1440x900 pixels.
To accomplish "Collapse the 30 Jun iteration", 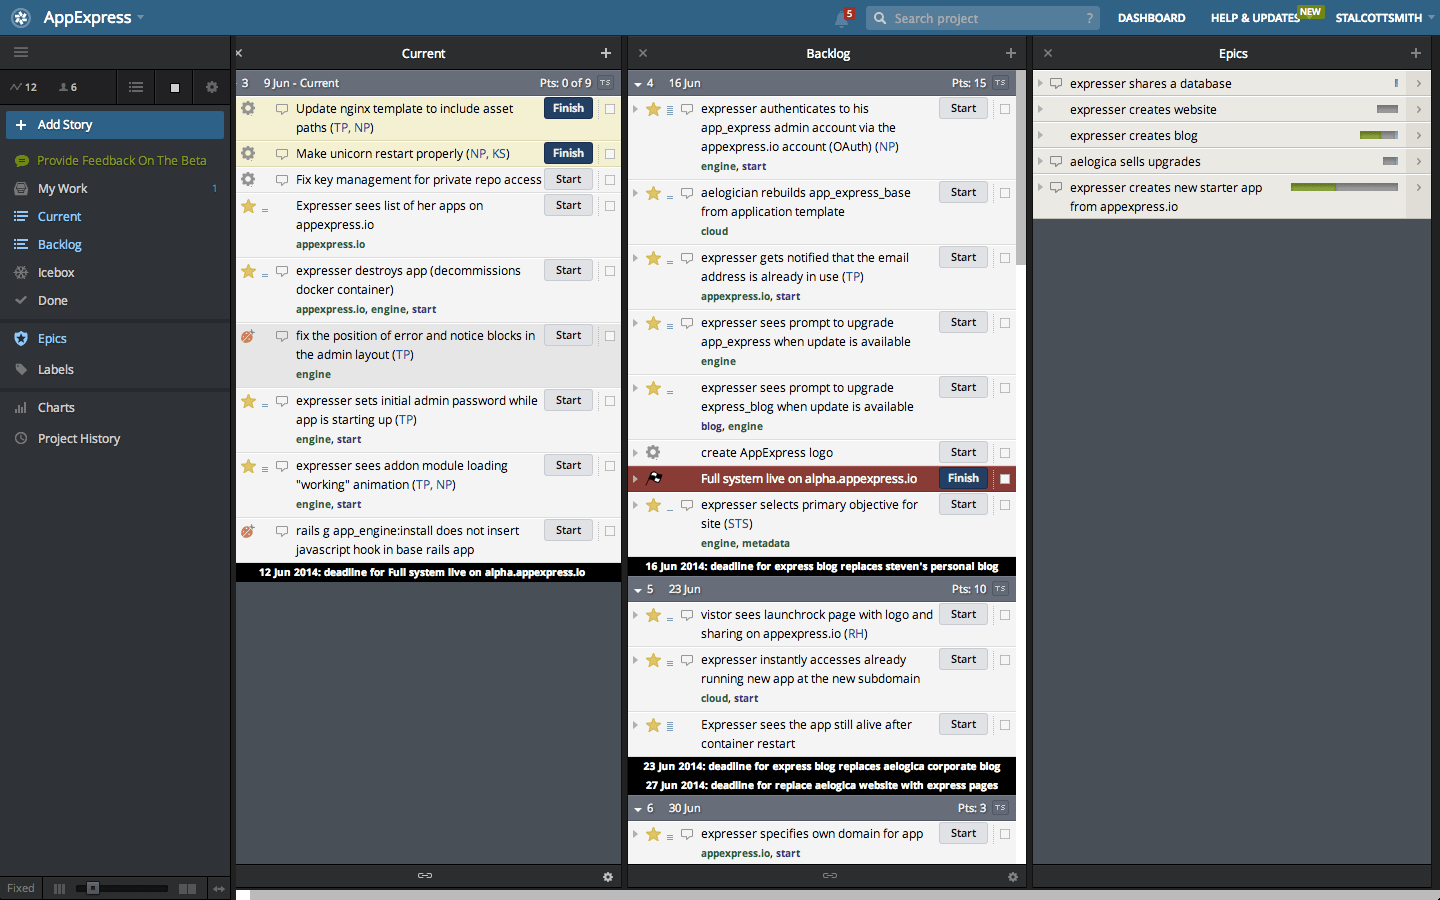I will tap(638, 809).
